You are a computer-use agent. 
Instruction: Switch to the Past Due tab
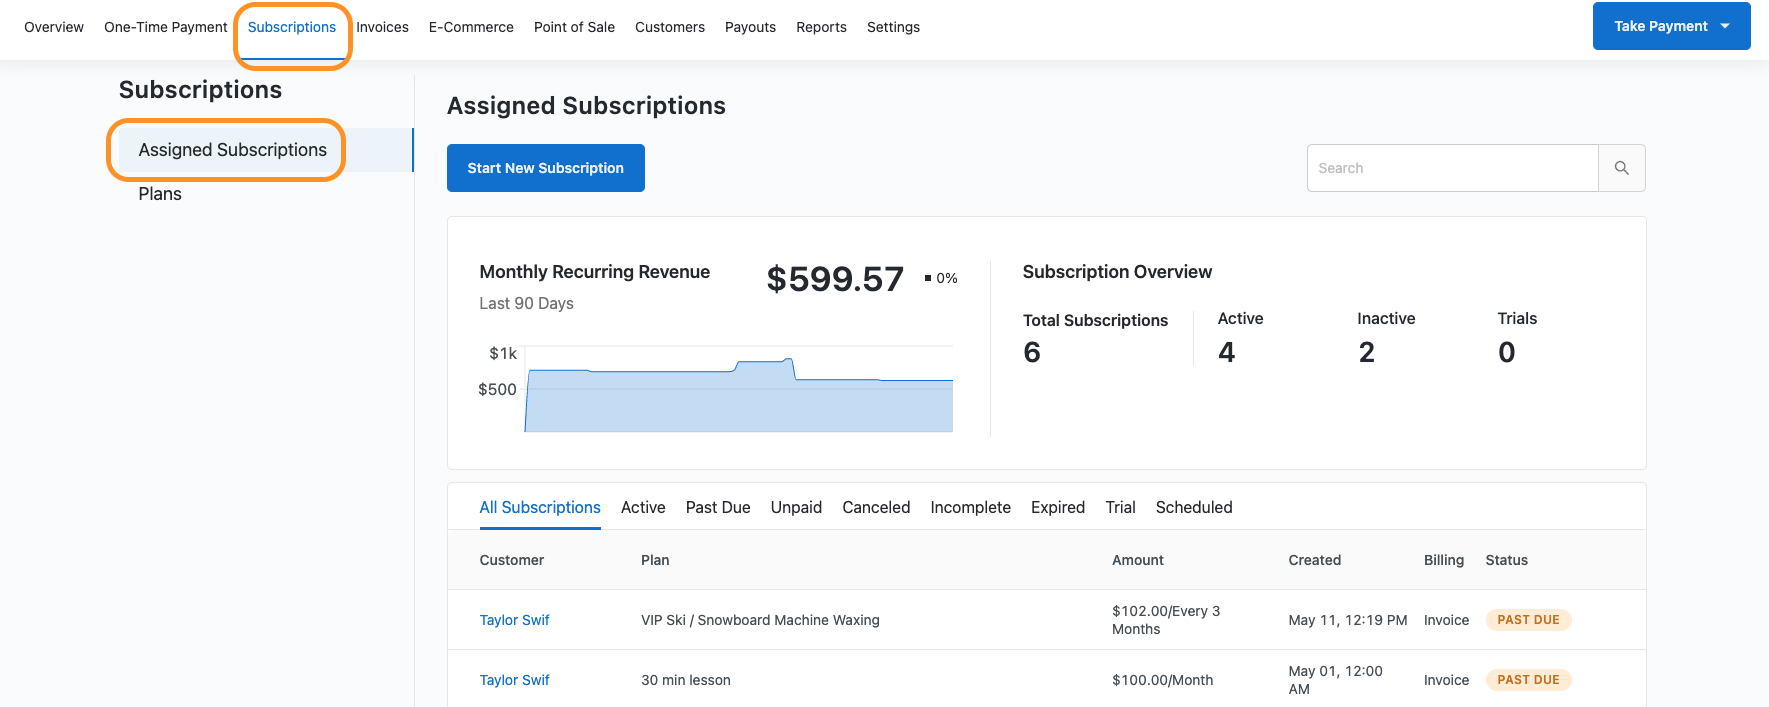pos(718,507)
